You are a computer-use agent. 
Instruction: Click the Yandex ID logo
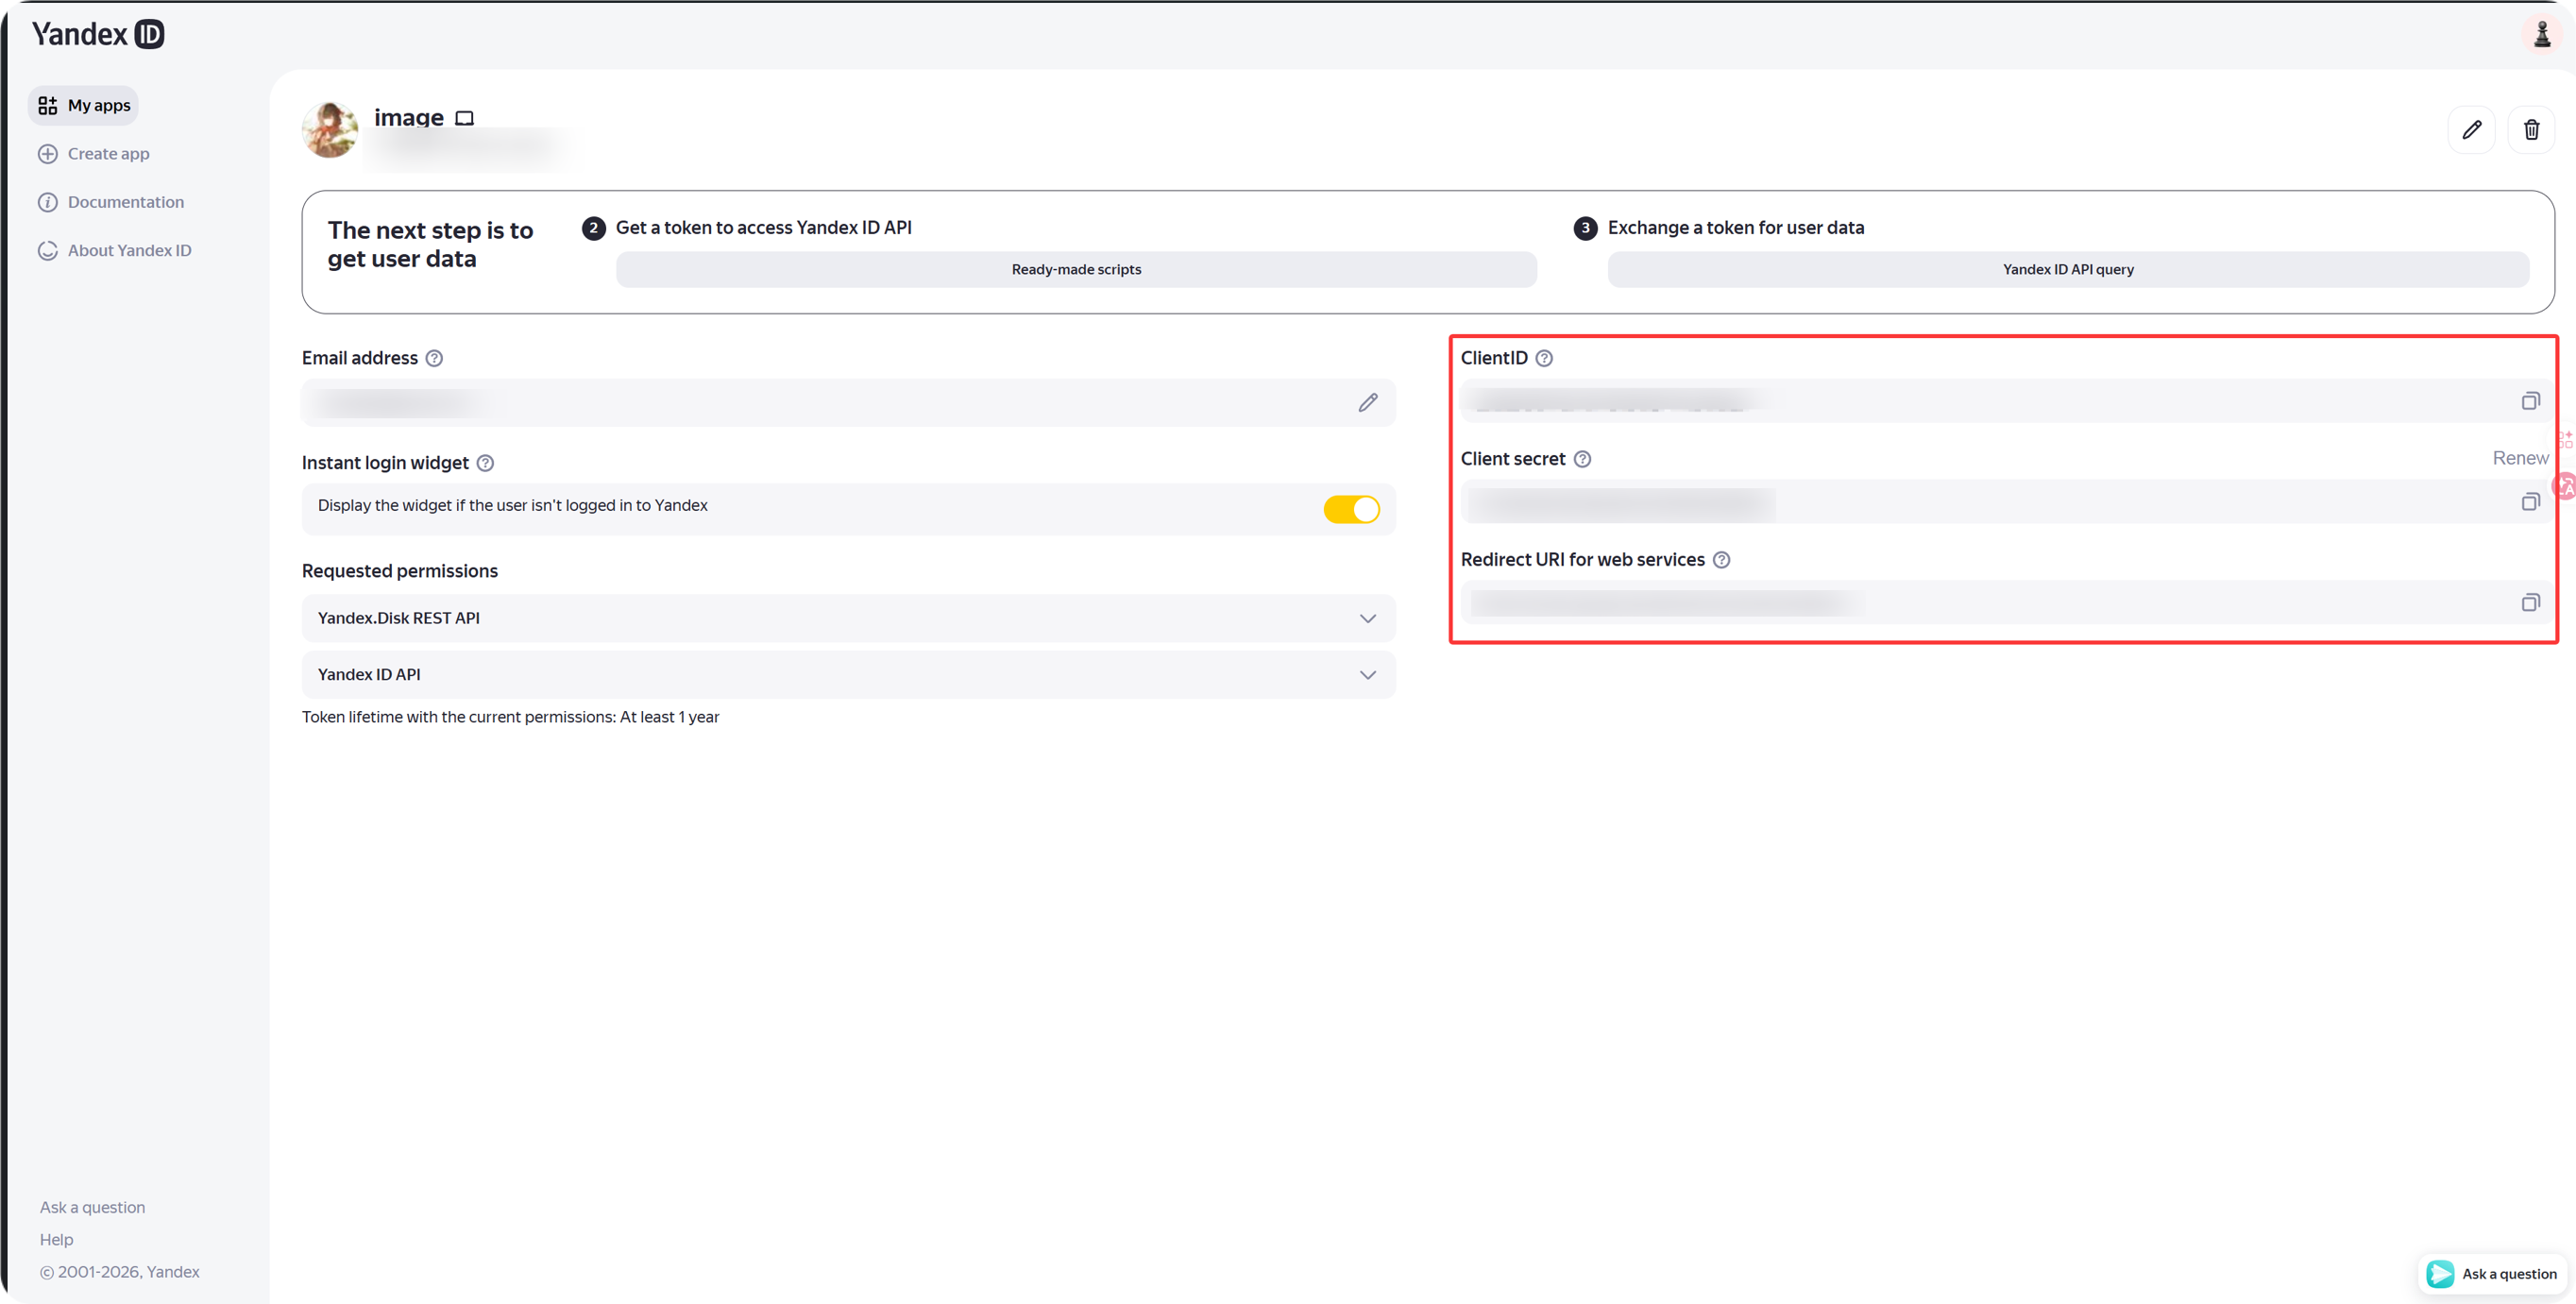[x=98, y=34]
